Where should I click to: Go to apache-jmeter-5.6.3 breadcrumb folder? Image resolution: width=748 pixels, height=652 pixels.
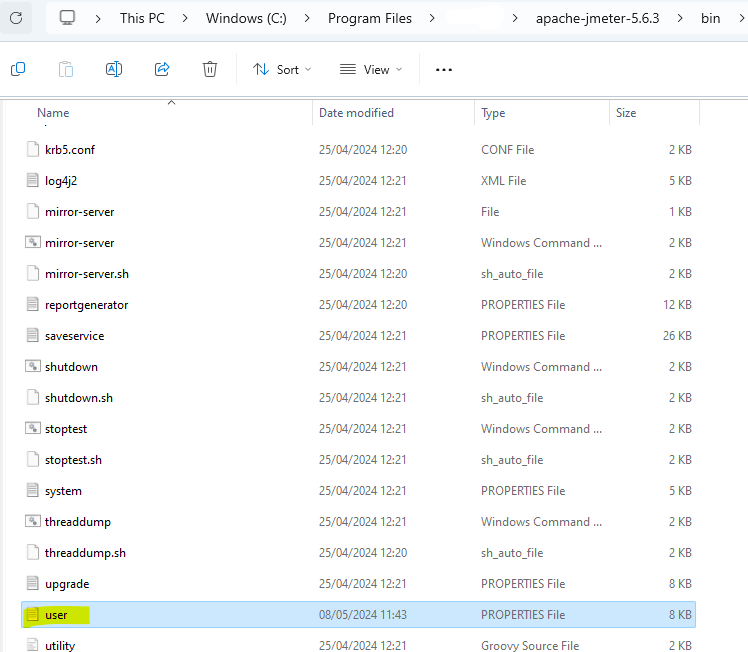pos(597,18)
